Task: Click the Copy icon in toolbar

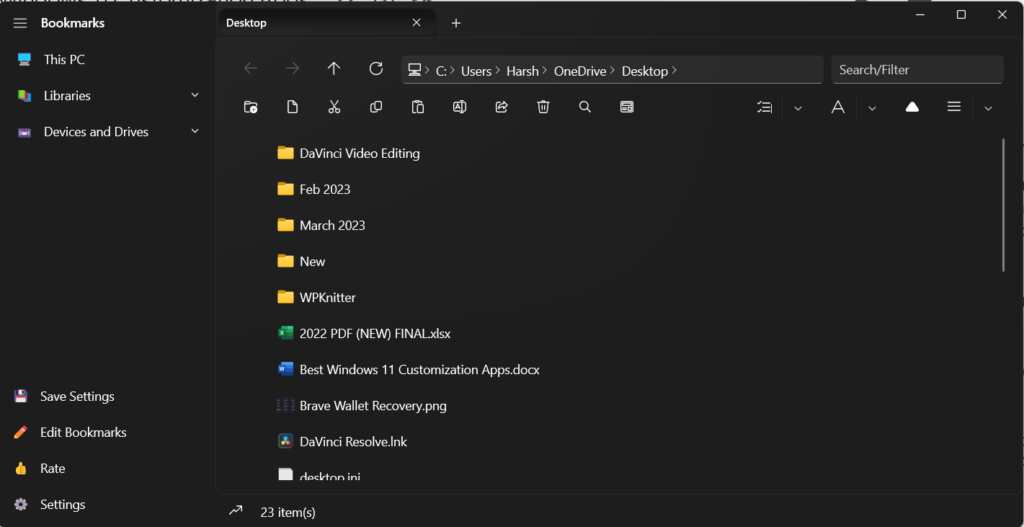Action: point(376,107)
